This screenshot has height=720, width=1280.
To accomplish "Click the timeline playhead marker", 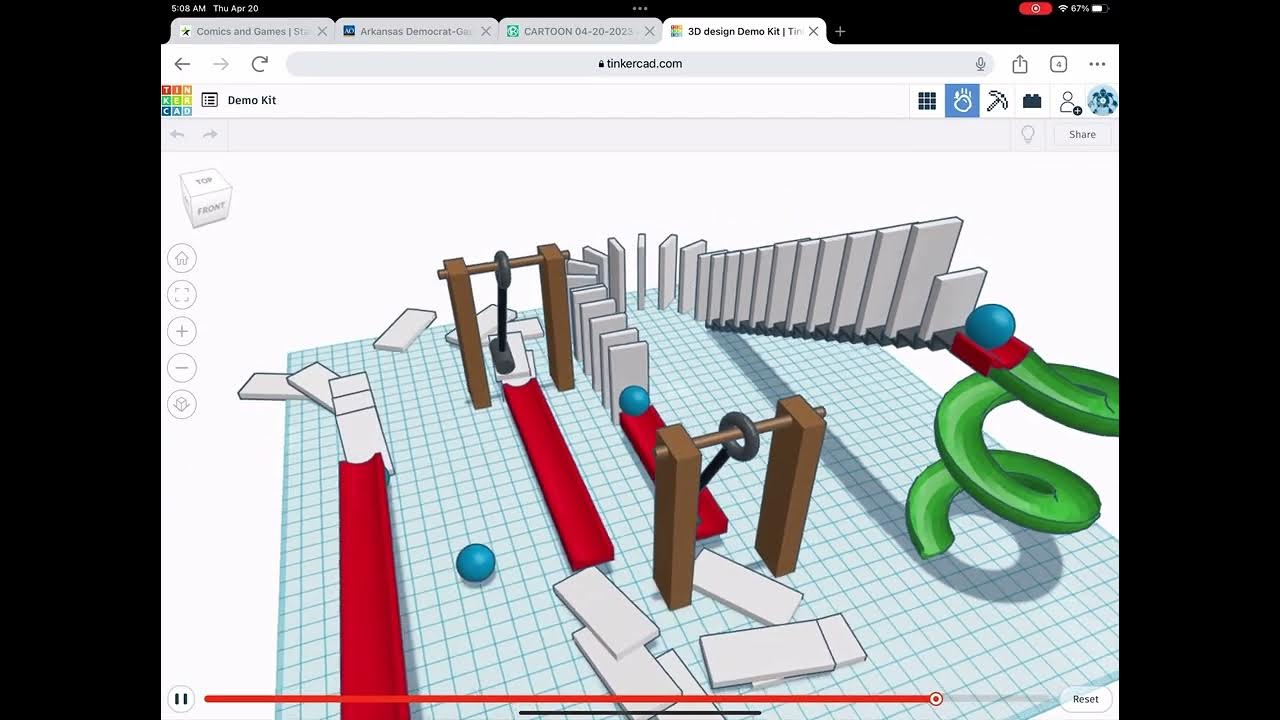I will 936,699.
